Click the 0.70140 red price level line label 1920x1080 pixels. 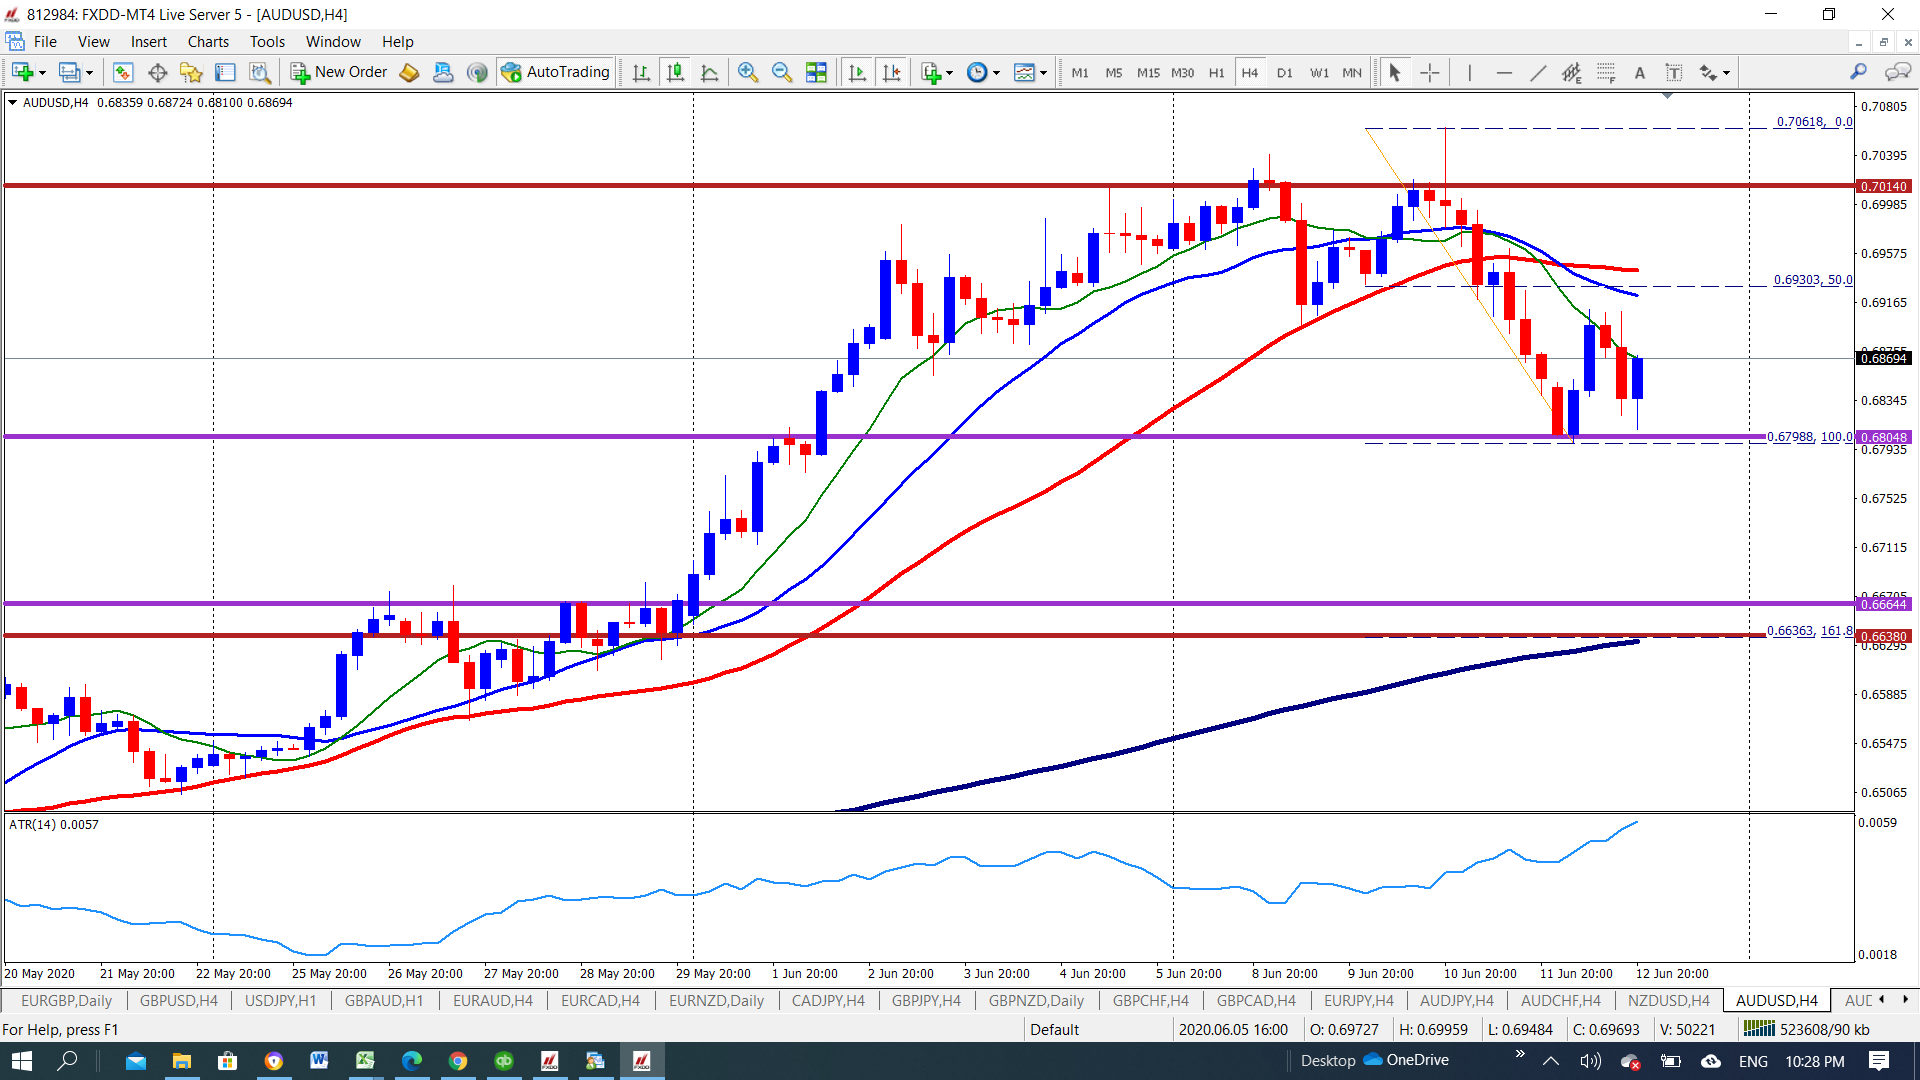pyautogui.click(x=1884, y=186)
